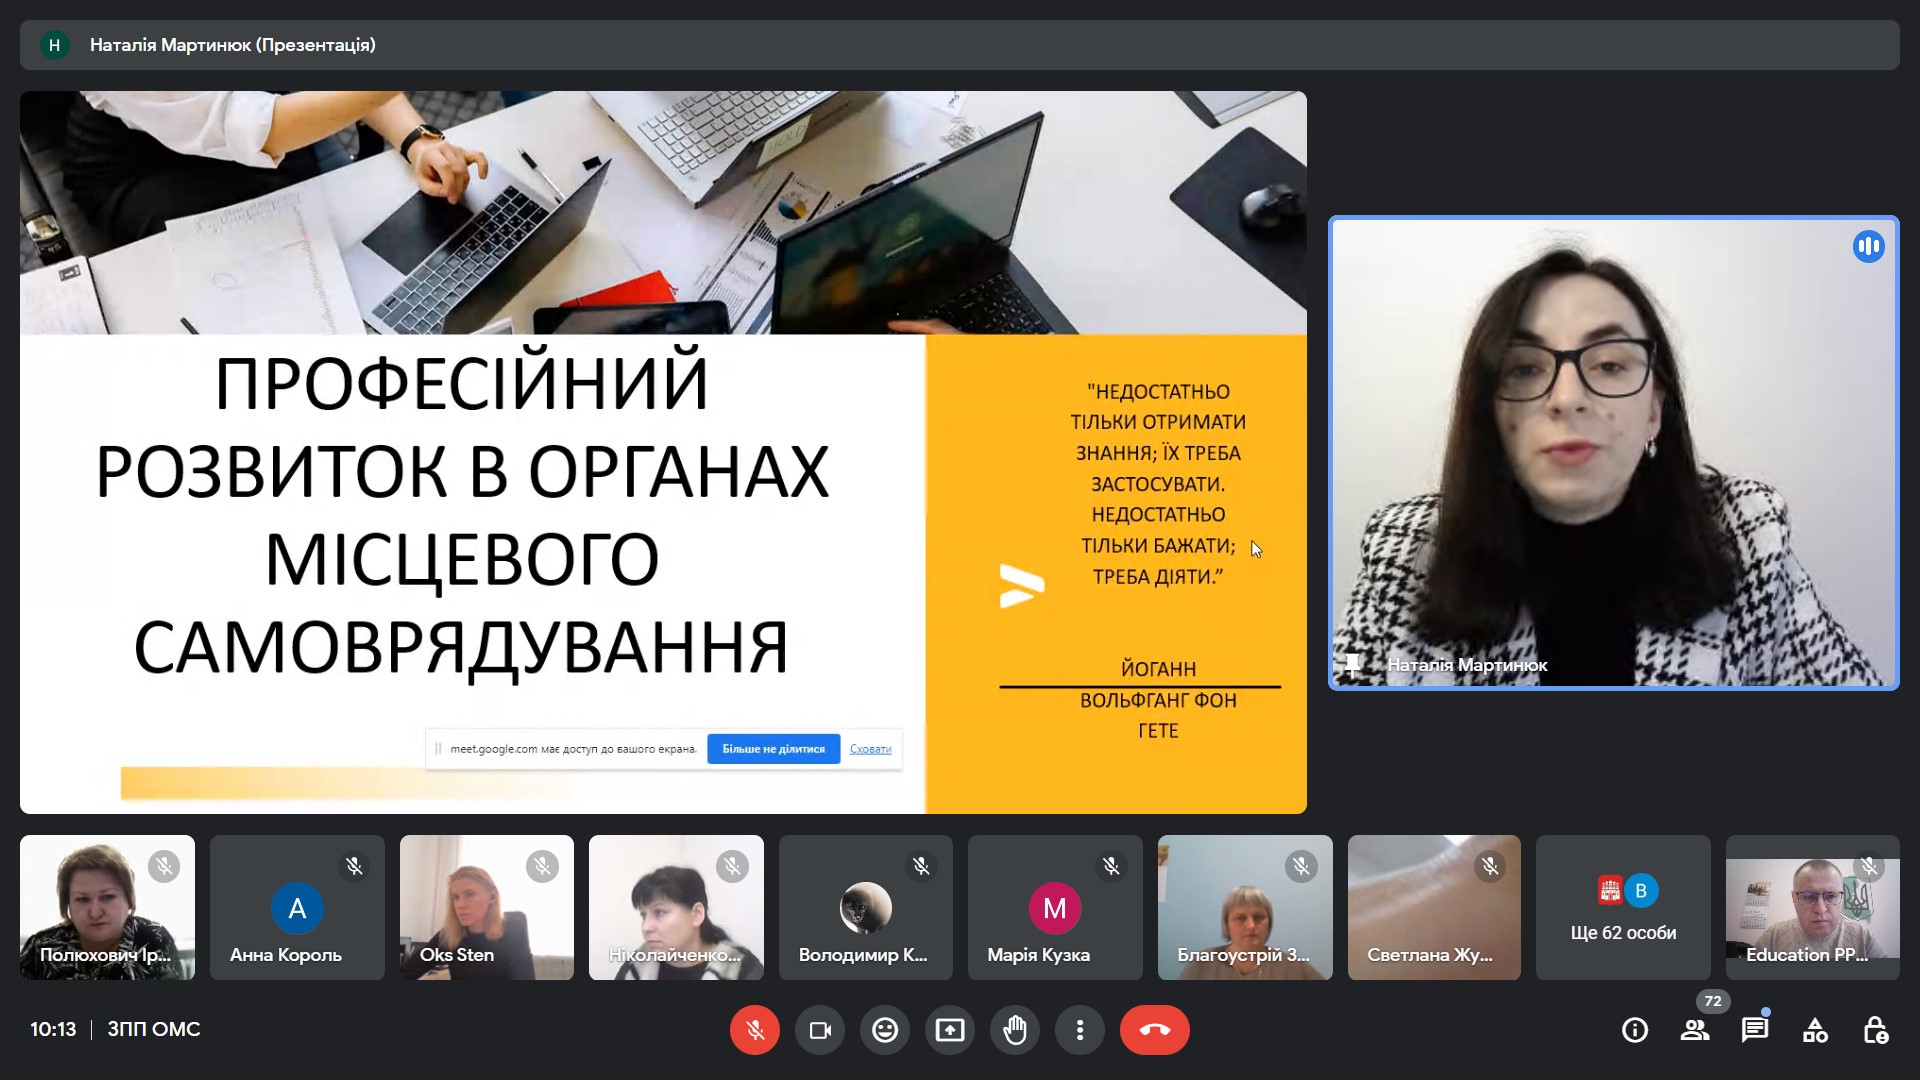Open the Activities panel
This screenshot has width=1920, height=1080.
pos(1815,1030)
